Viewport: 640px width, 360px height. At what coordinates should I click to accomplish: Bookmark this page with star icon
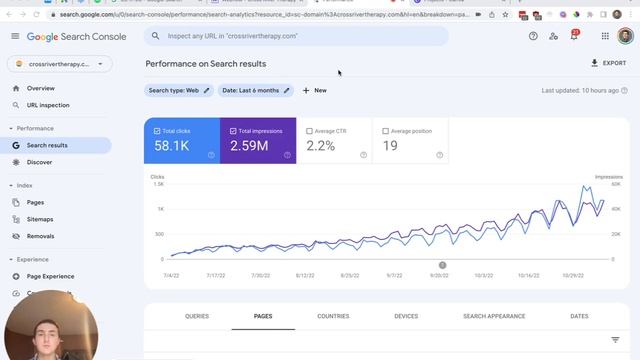pyautogui.click(x=505, y=15)
